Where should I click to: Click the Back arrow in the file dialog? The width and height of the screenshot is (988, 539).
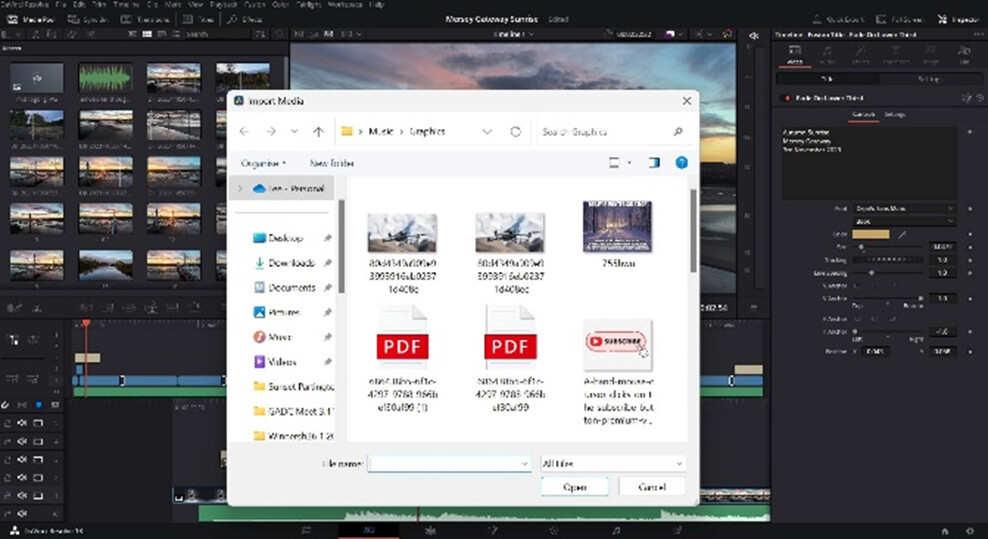tap(244, 131)
